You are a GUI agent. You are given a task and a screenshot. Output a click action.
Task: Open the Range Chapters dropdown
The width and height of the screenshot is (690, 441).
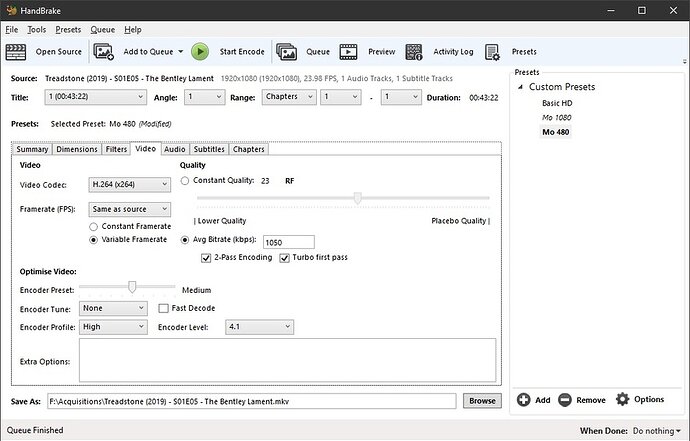point(289,97)
